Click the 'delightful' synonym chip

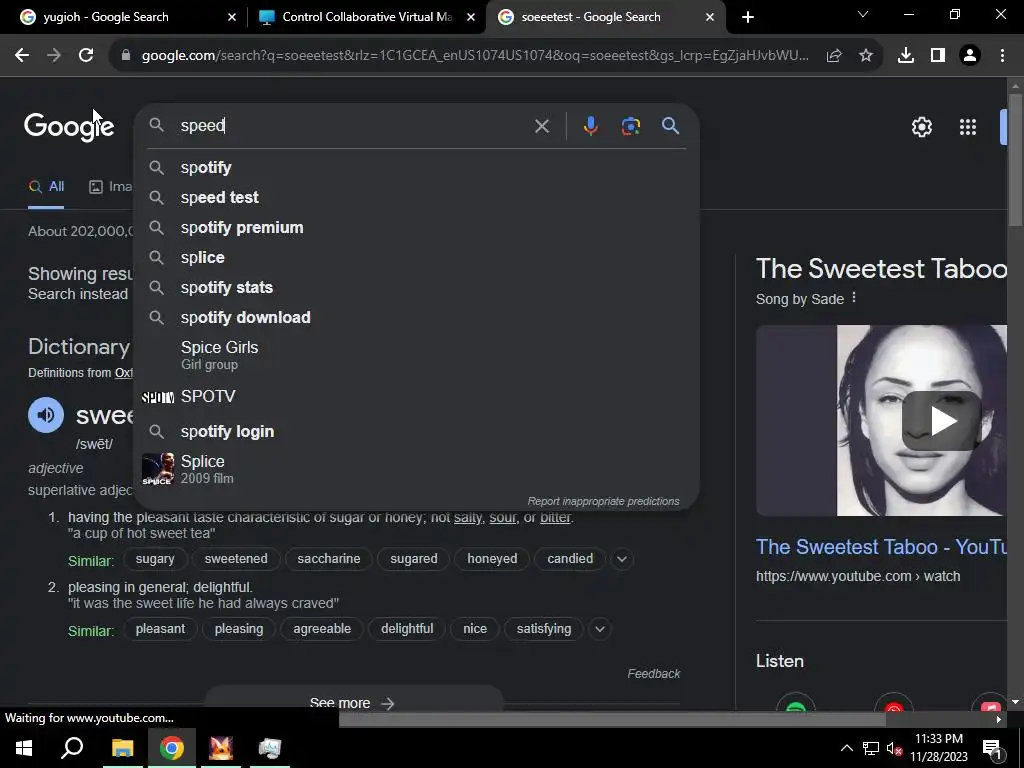407,629
